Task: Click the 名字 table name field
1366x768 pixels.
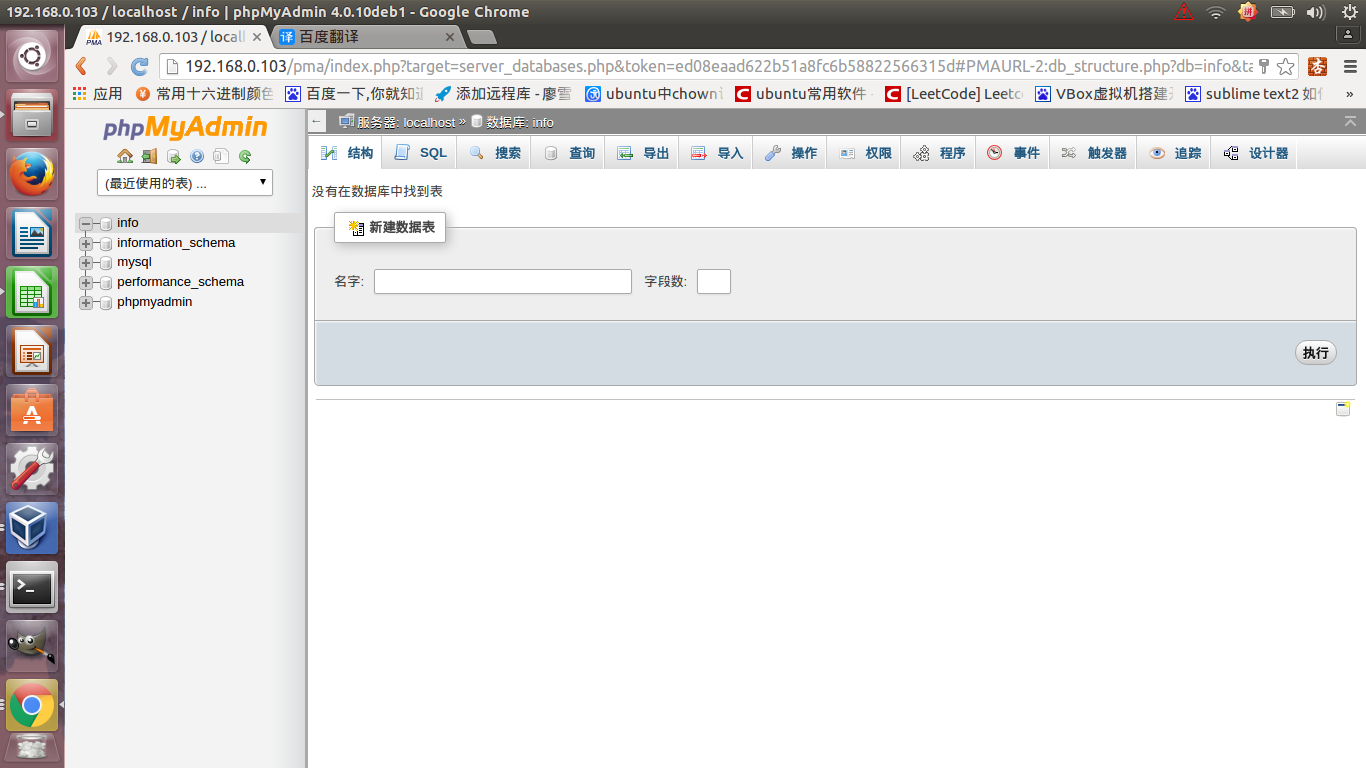Action: [x=503, y=281]
